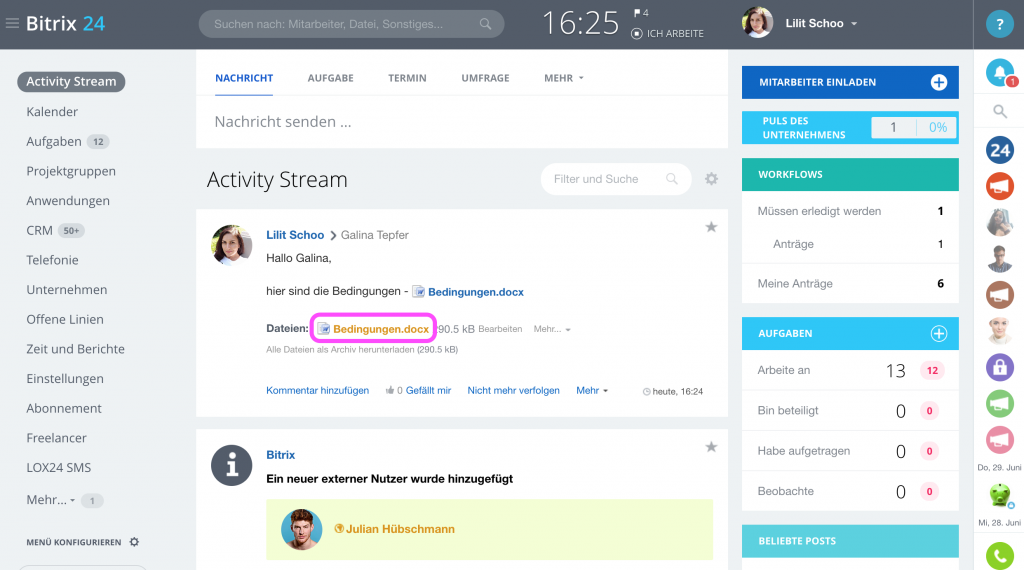Open Offene Linien section
The width and height of the screenshot is (1024, 570).
pos(65,319)
